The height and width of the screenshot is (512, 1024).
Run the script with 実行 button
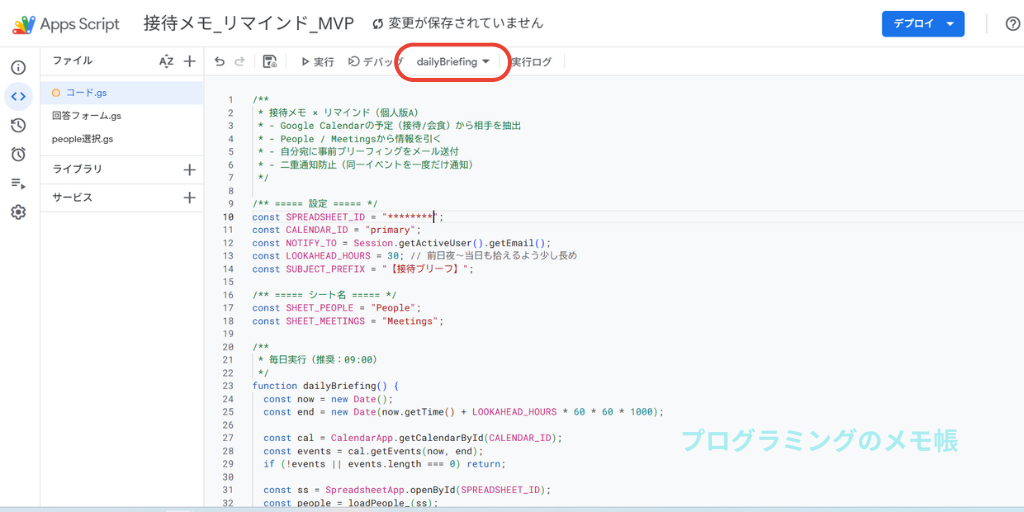point(317,62)
